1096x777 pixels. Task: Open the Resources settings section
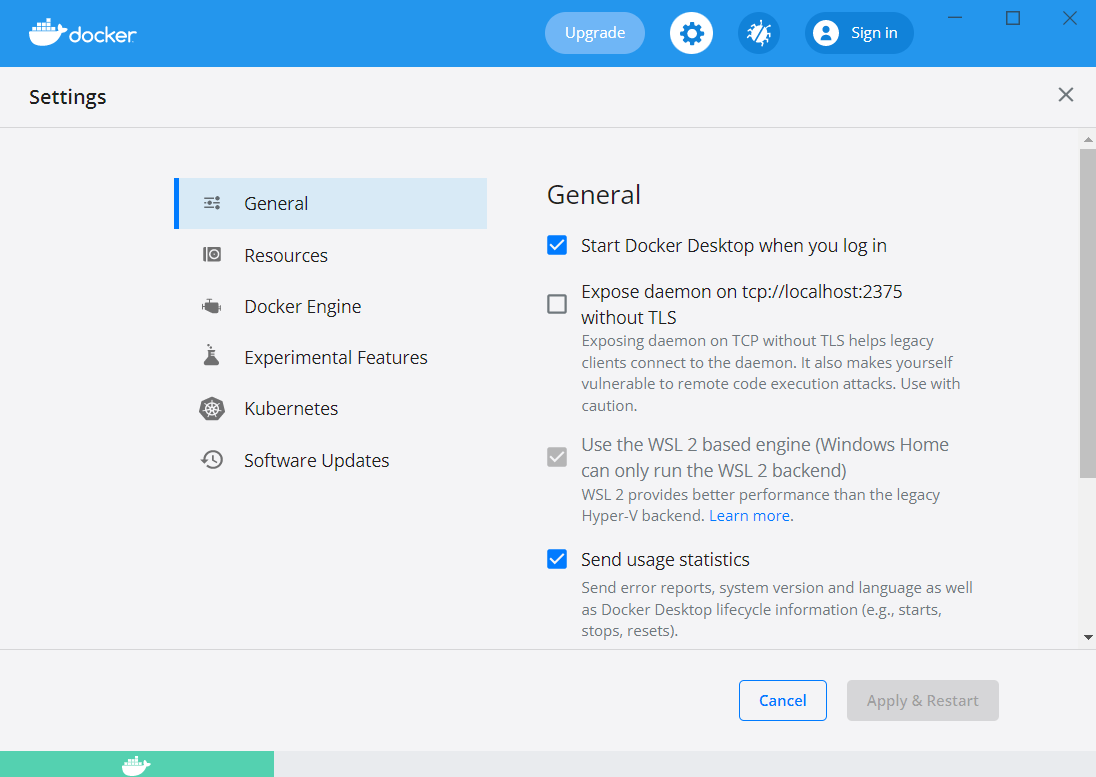(331, 255)
